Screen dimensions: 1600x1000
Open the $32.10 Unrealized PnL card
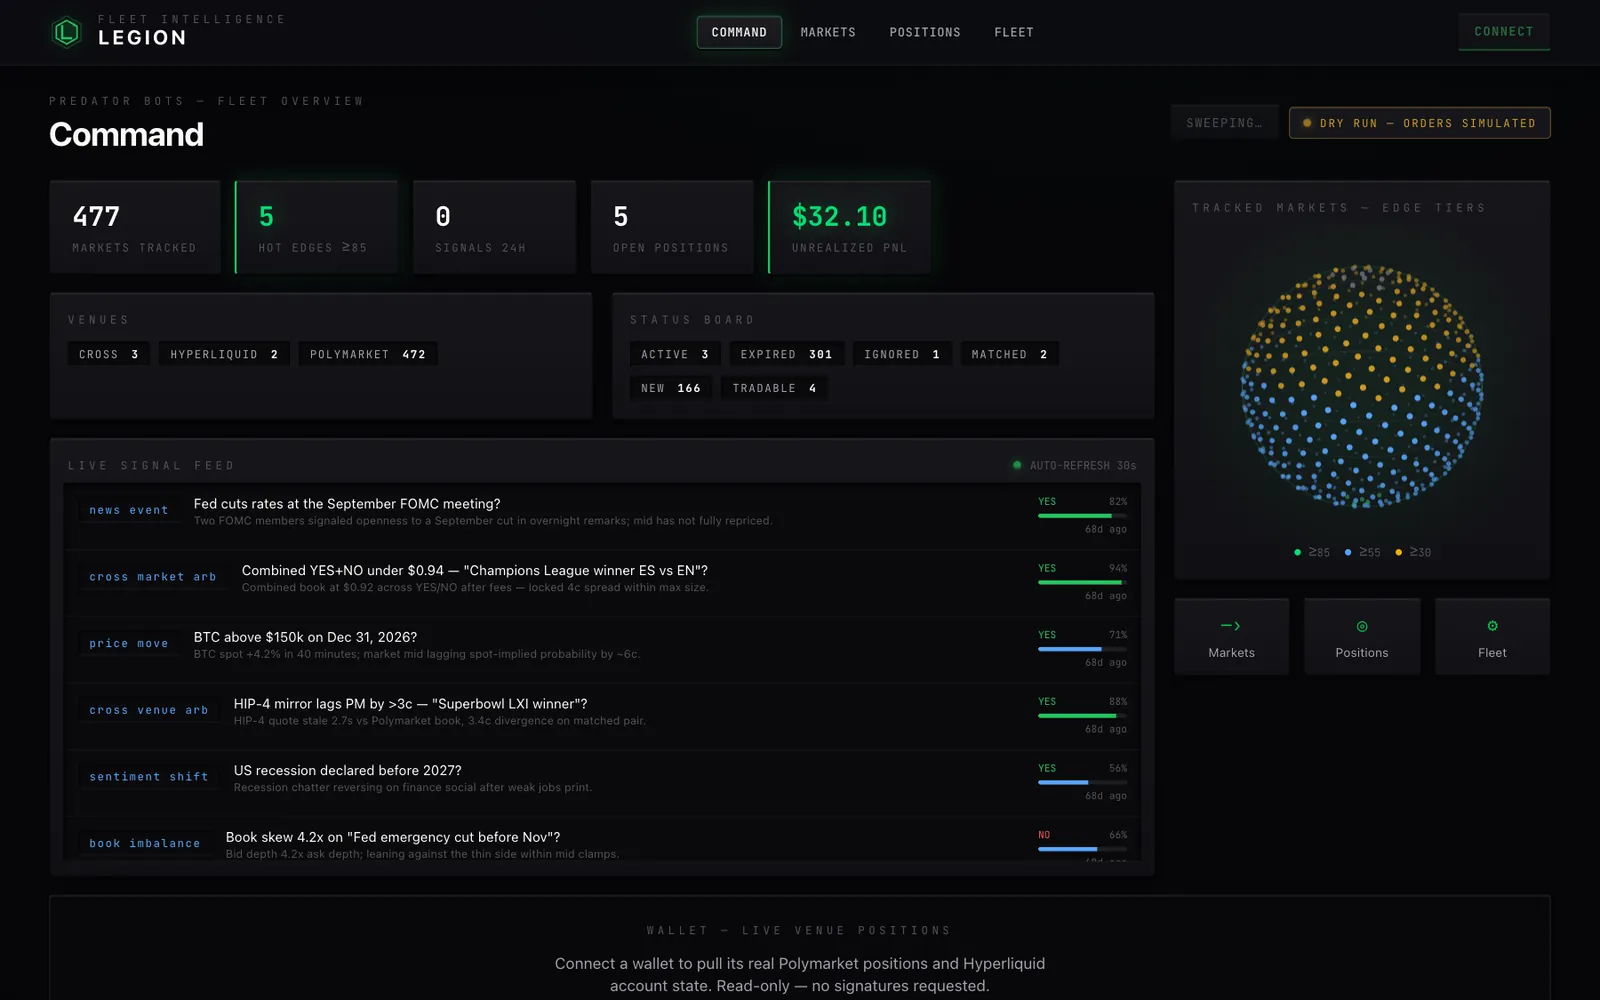850,227
